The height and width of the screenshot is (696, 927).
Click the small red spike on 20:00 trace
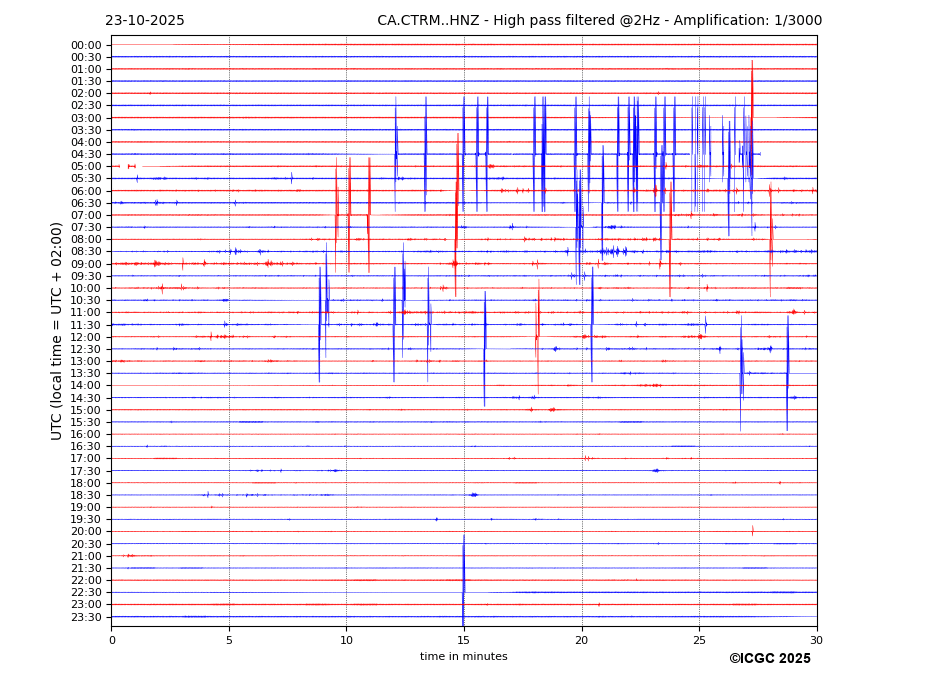coord(753,531)
